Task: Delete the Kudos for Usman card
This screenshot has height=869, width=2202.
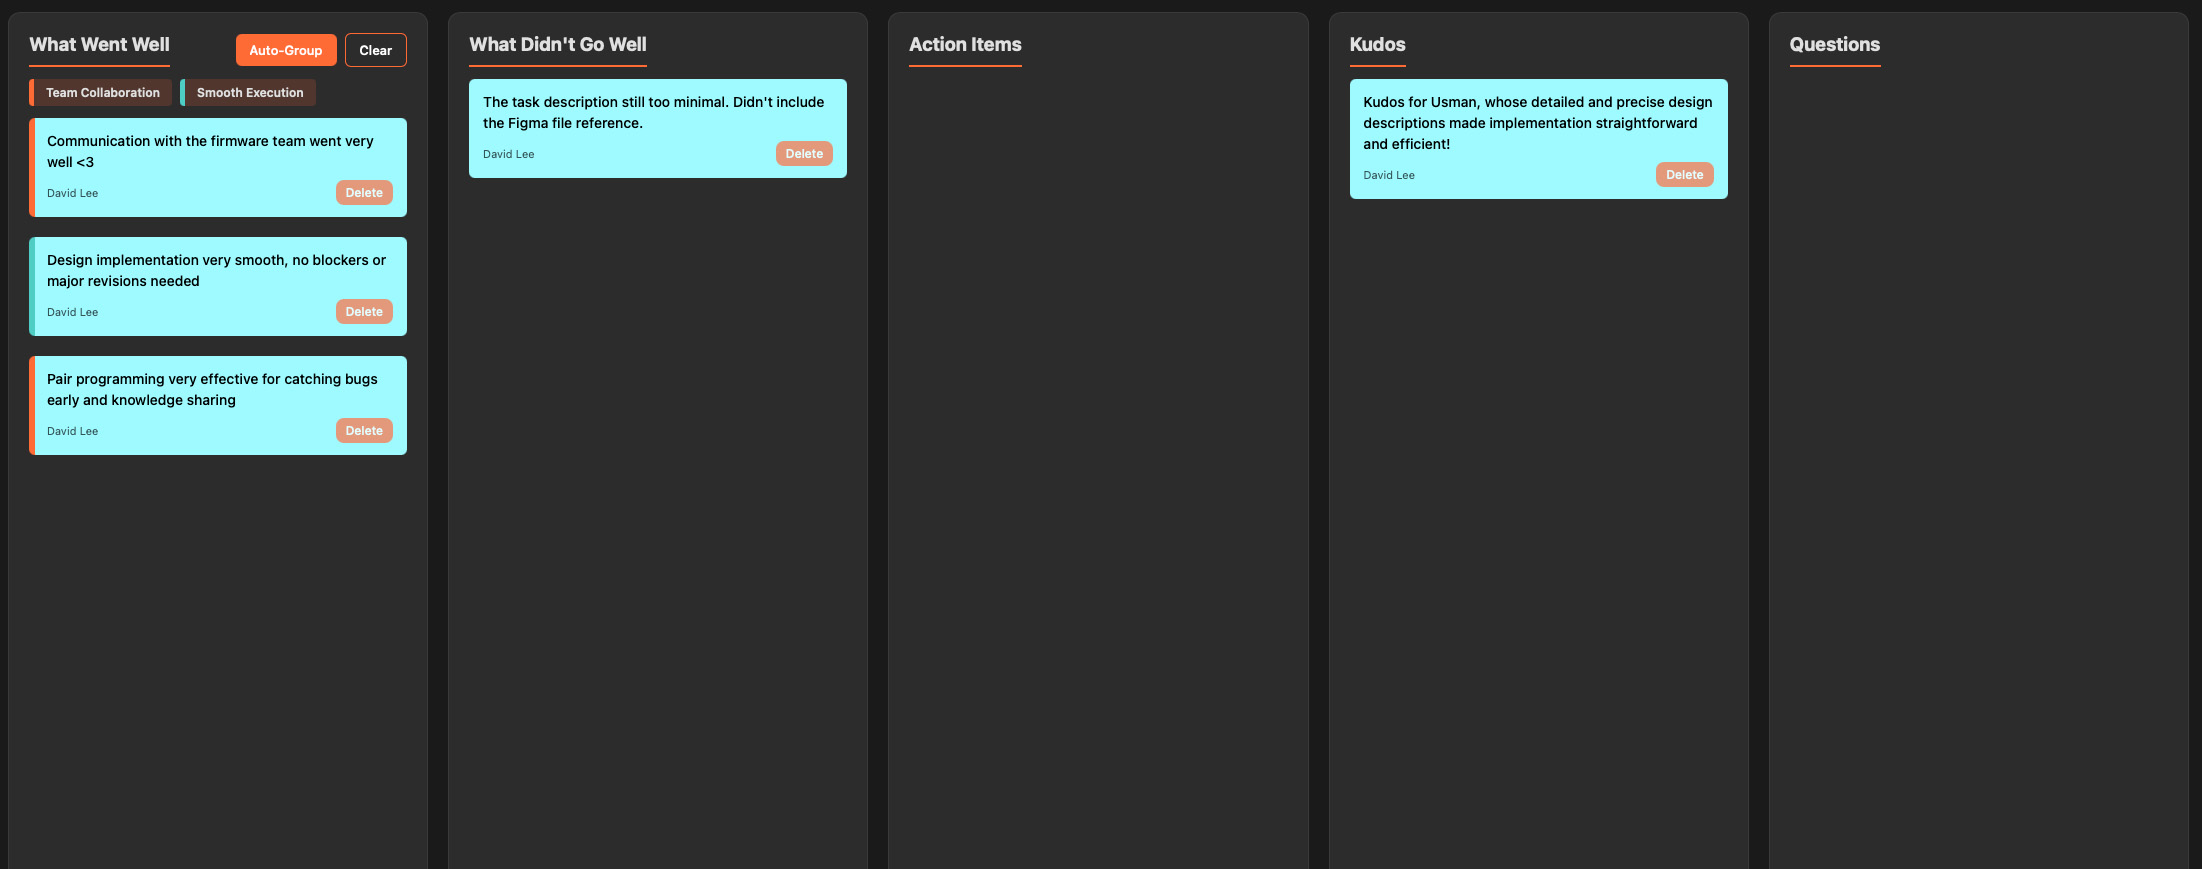Action: (x=1684, y=175)
